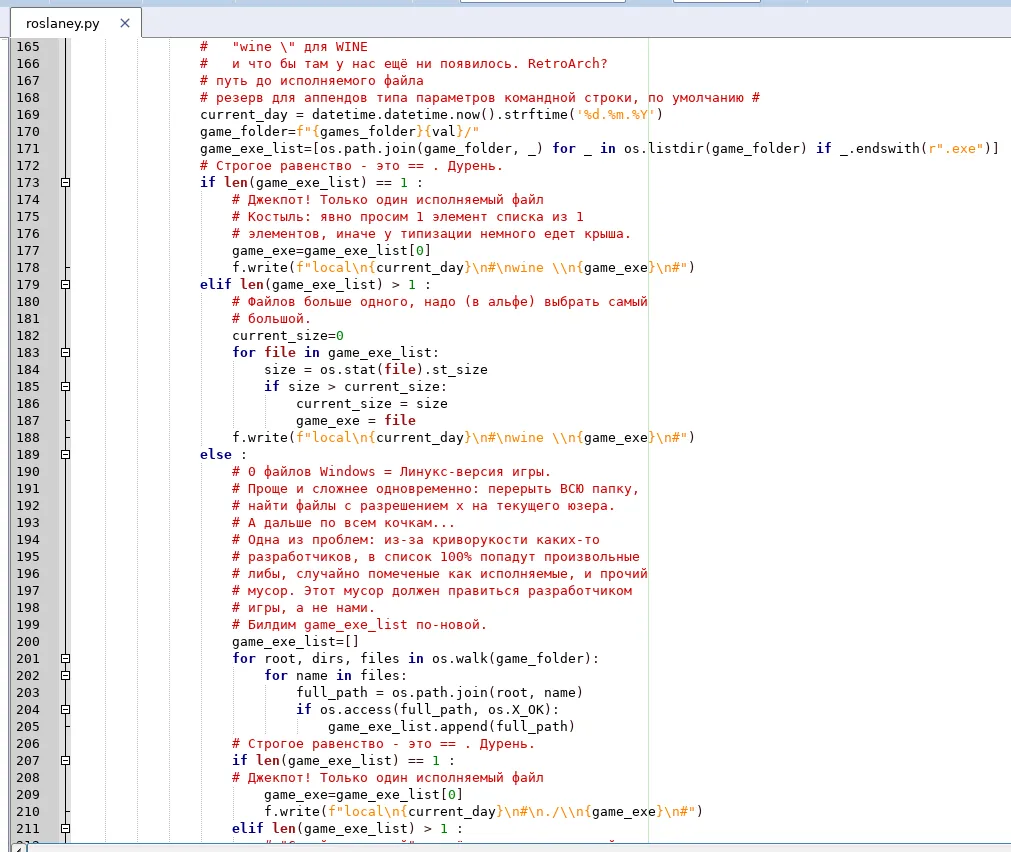Image resolution: width=1011 pixels, height=852 pixels.
Task: Collapse the elif fold at line 211
Action: click(65, 828)
